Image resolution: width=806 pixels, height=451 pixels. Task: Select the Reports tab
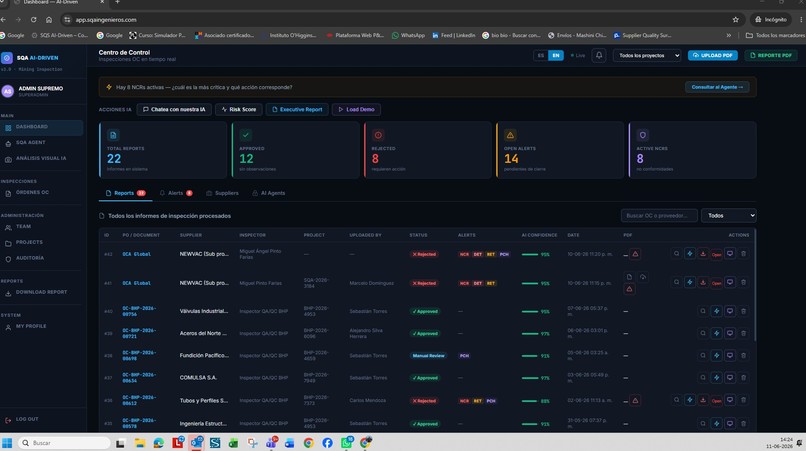(x=125, y=193)
